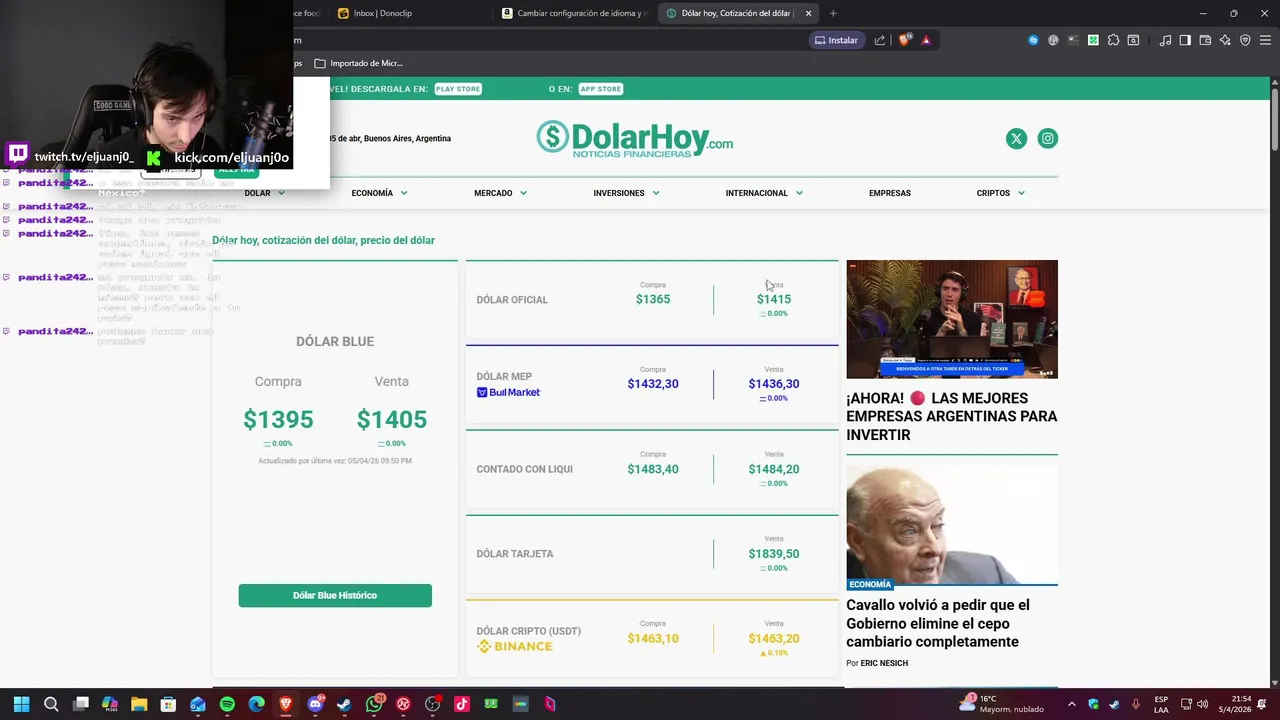The width and height of the screenshot is (1280, 720).
Task: Click the Dólar blue venta value $1405
Action: (x=392, y=420)
